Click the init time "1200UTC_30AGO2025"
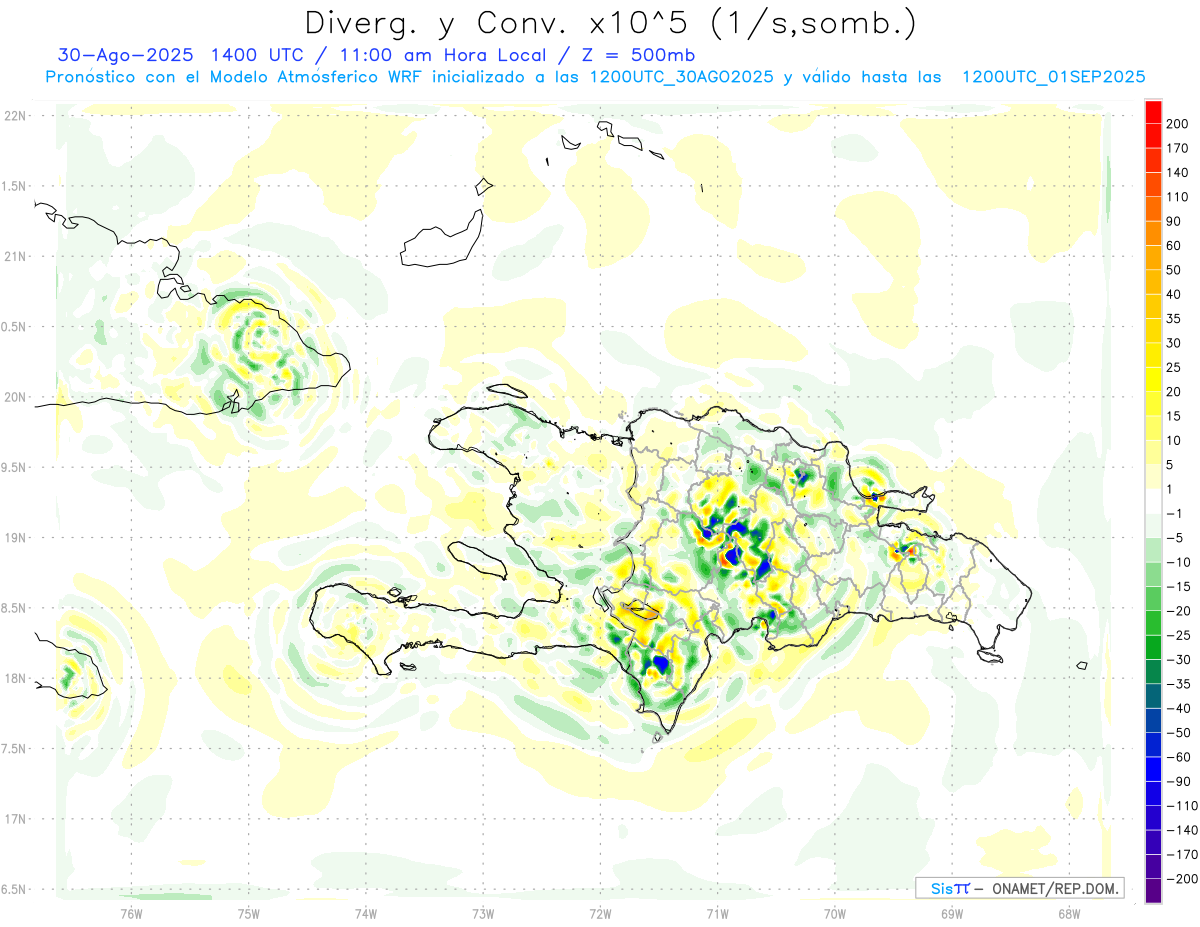This screenshot has width=1200, height=927. coord(681,77)
